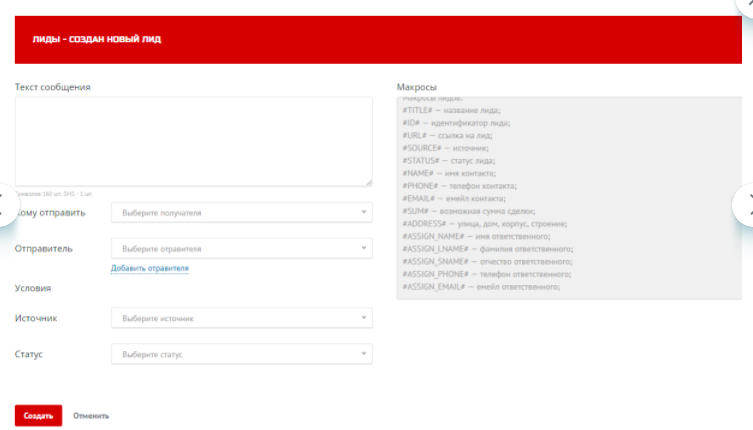Select the #ASSIGN_NAME# macro line
753x430 pixels.
(476, 236)
